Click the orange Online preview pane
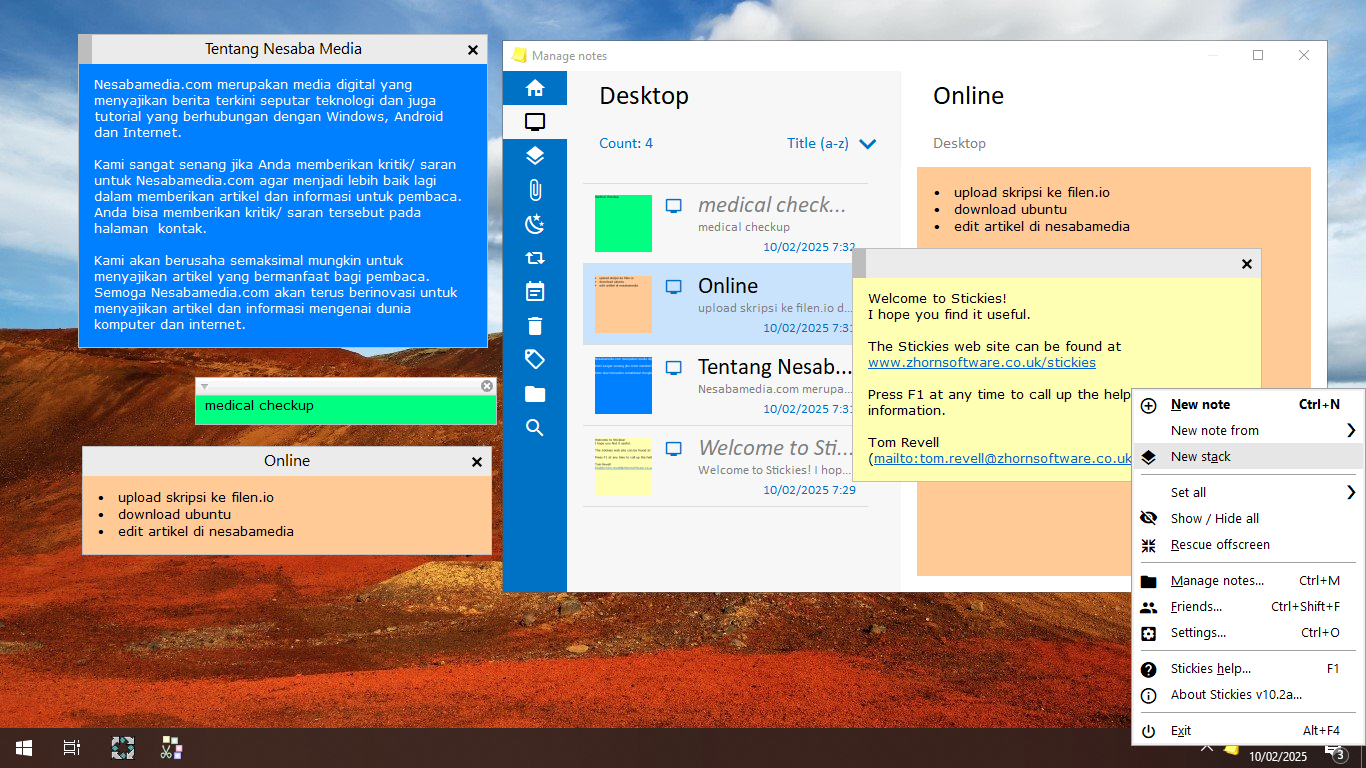1366x768 pixels. 1114,371
